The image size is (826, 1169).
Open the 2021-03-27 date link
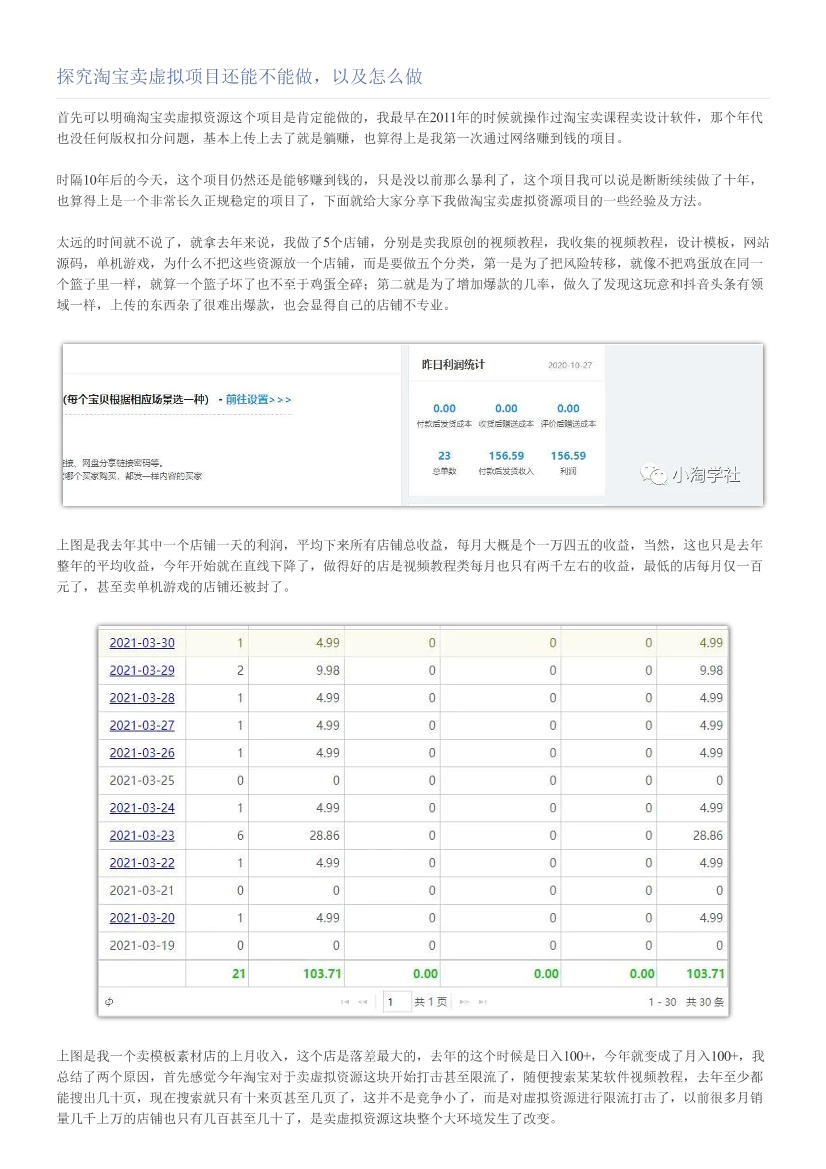tap(142, 725)
